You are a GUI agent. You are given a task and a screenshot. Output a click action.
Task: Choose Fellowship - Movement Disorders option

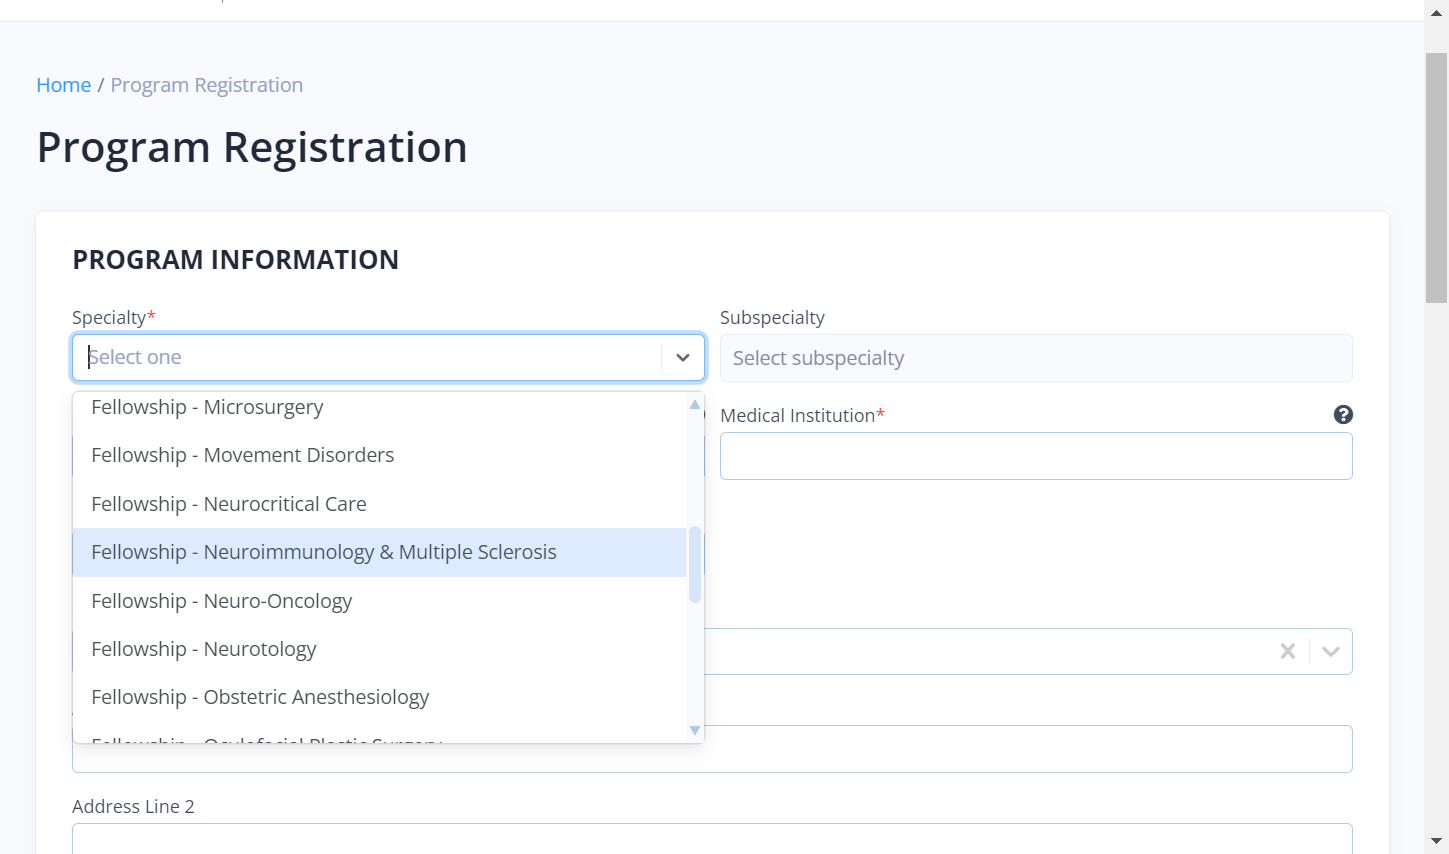pyautogui.click(x=380, y=455)
